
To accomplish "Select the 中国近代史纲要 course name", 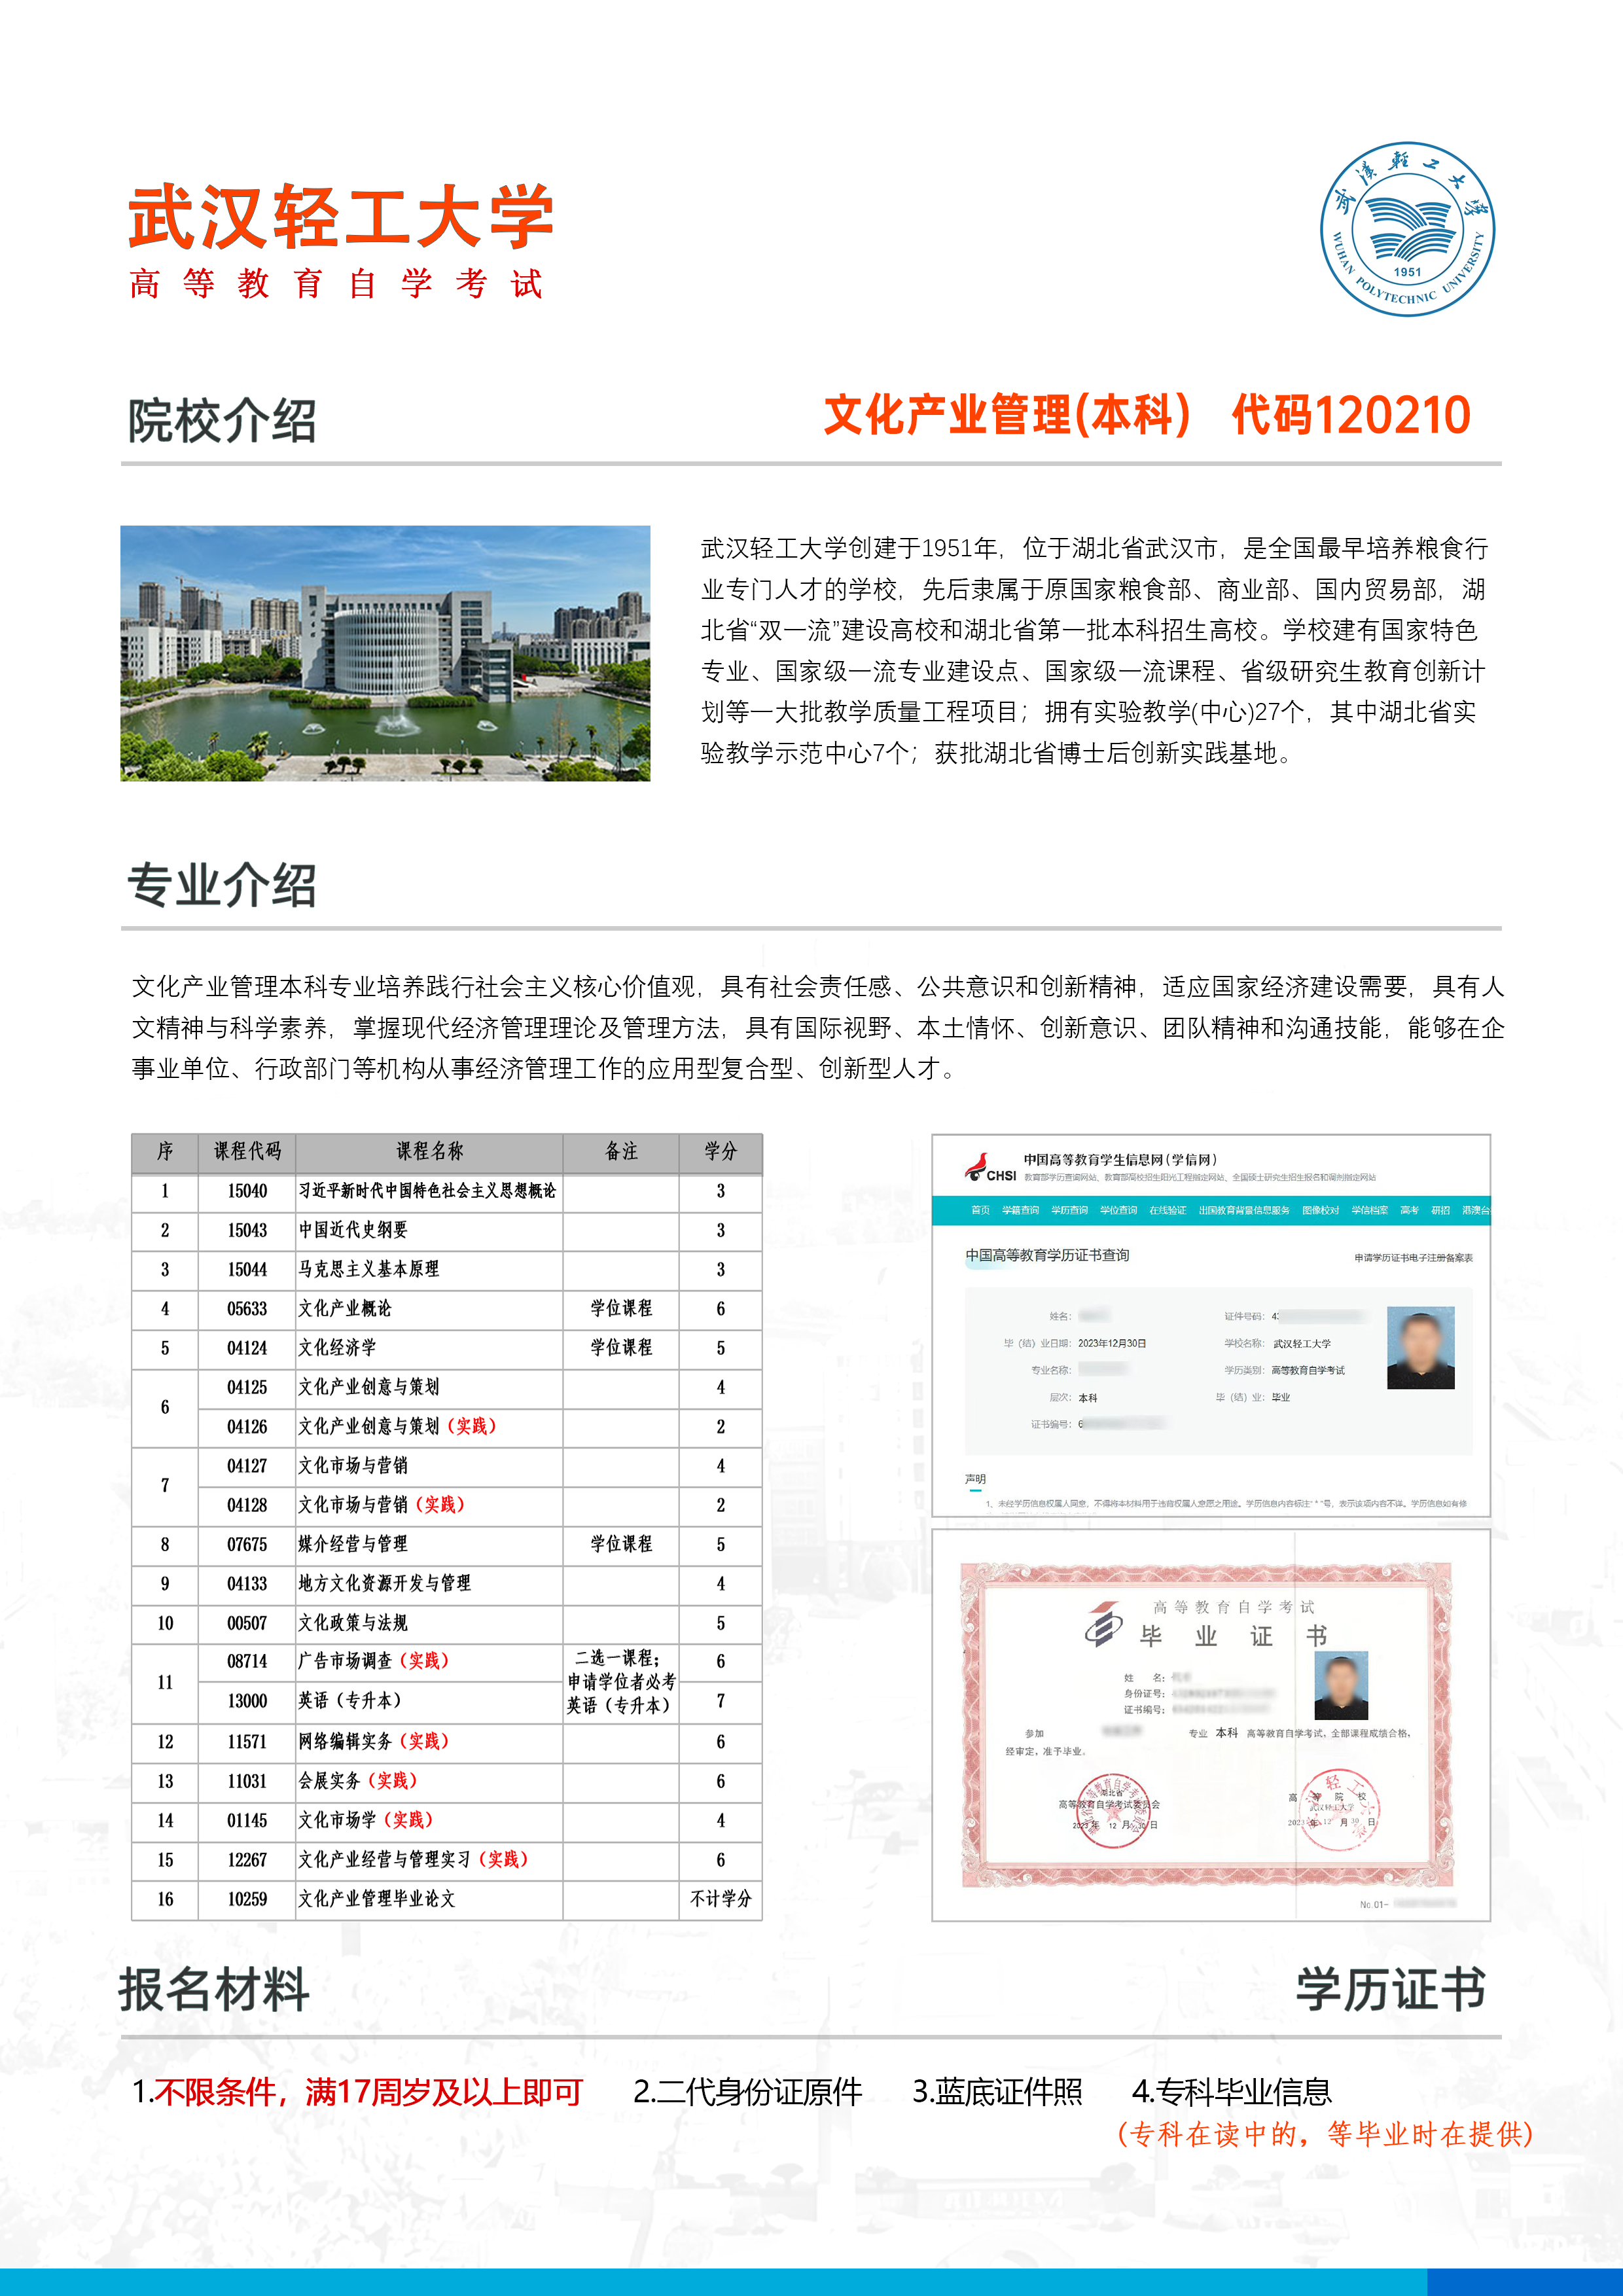I will point(353,1230).
